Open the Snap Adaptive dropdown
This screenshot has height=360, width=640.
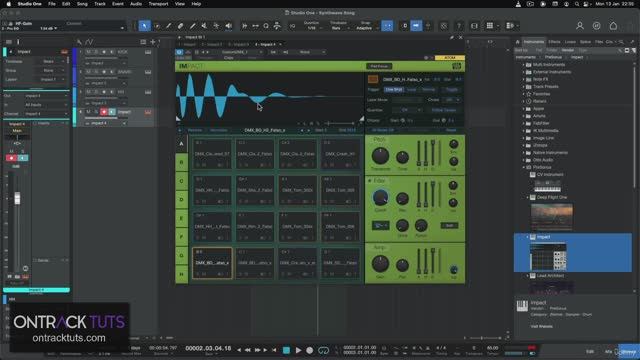366,28
